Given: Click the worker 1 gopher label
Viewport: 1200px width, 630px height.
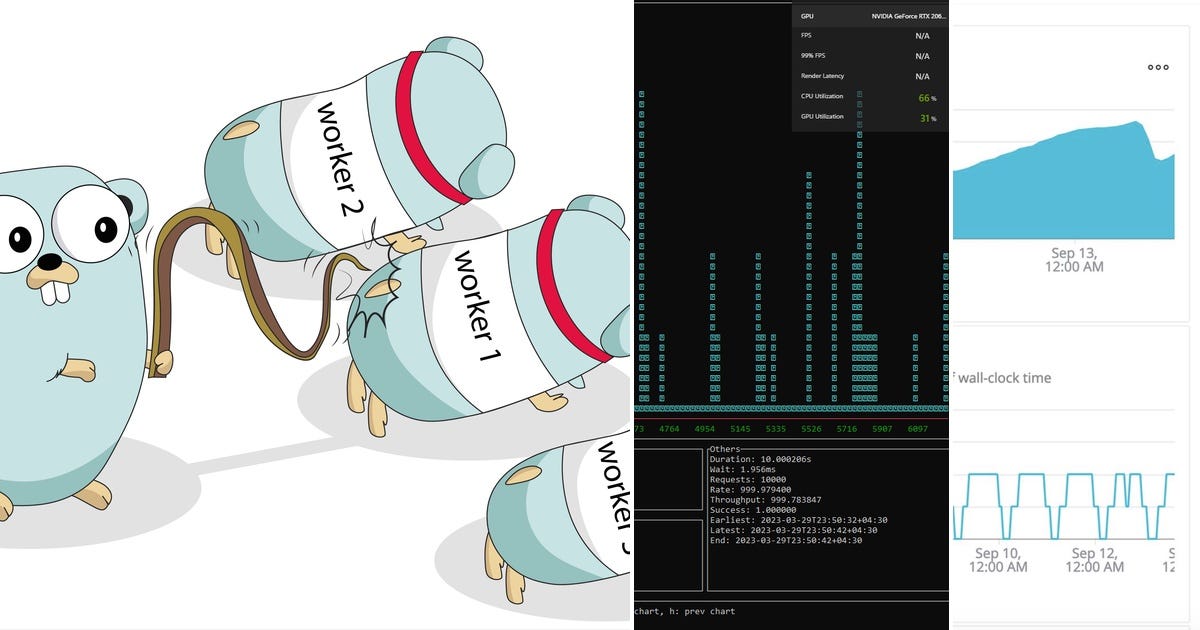Looking at the screenshot, I should pos(478,305).
